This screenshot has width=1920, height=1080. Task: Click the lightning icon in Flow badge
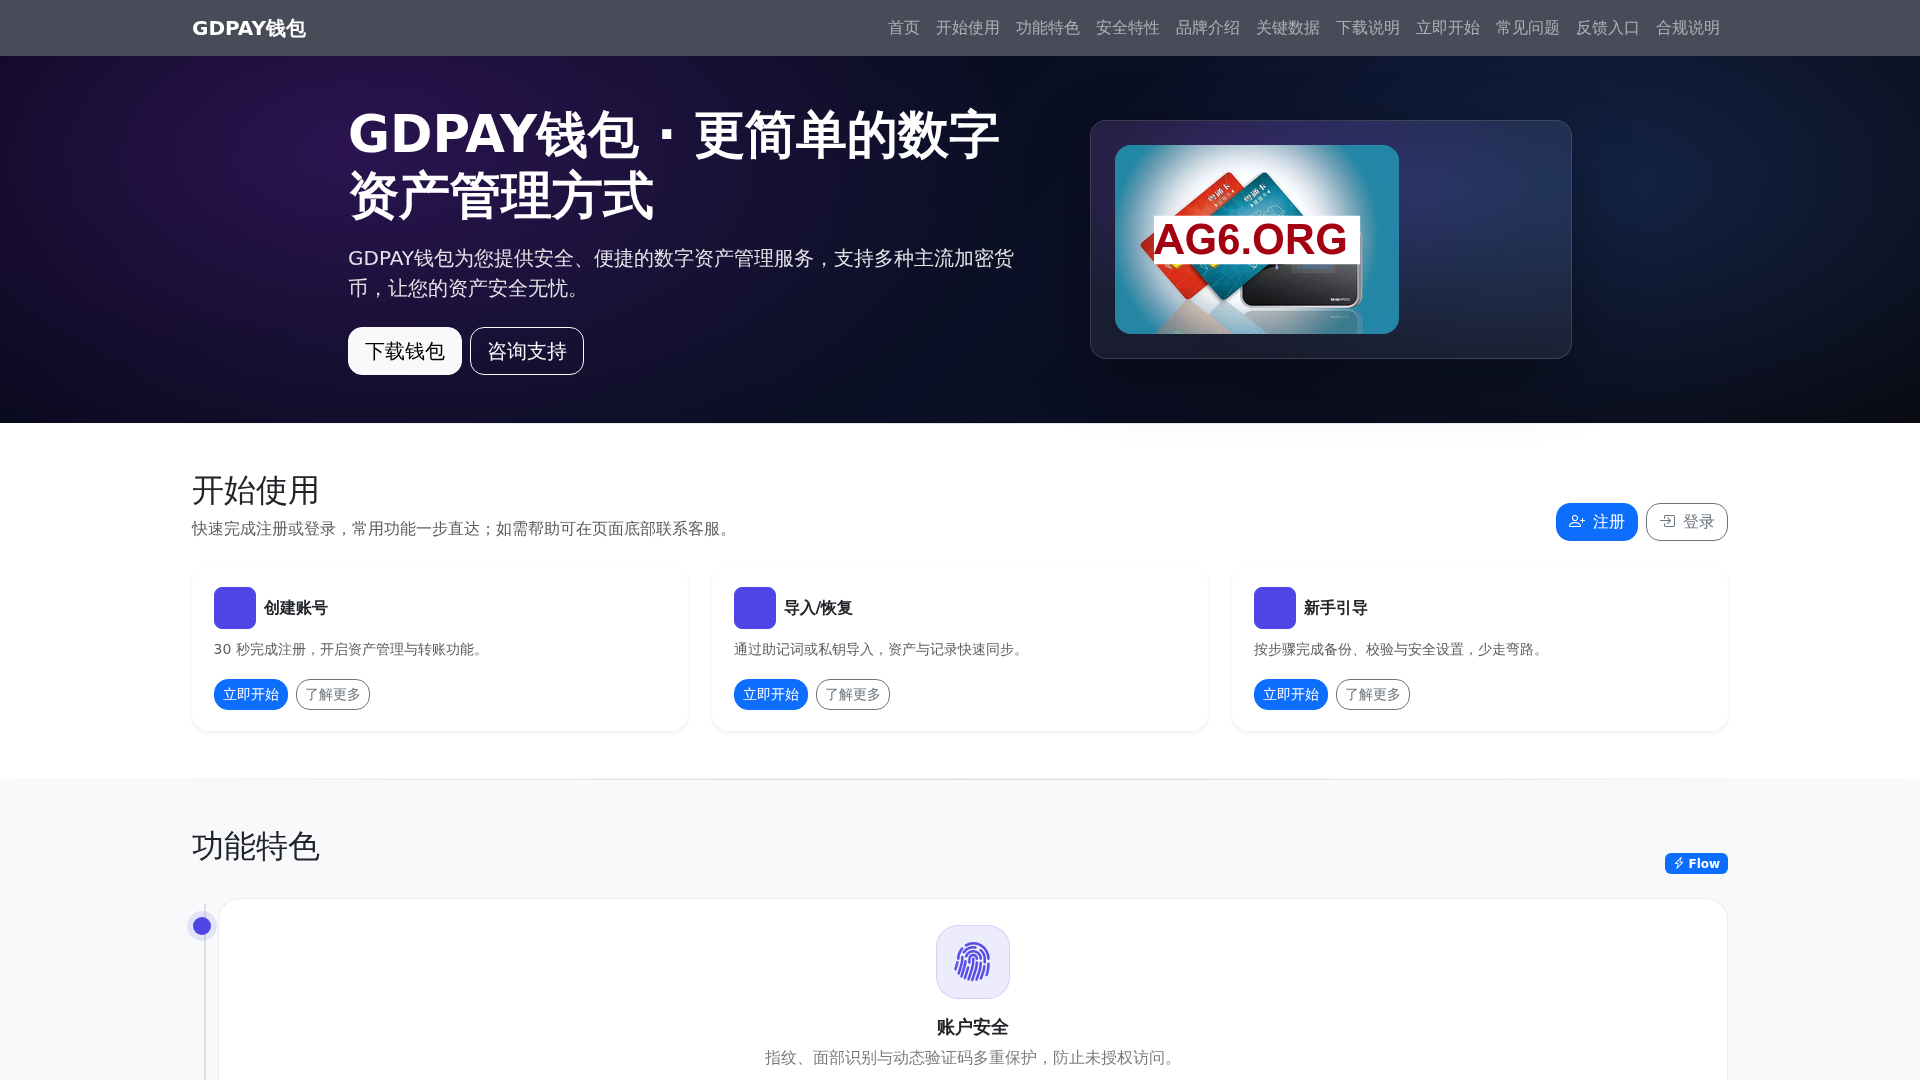click(1679, 863)
